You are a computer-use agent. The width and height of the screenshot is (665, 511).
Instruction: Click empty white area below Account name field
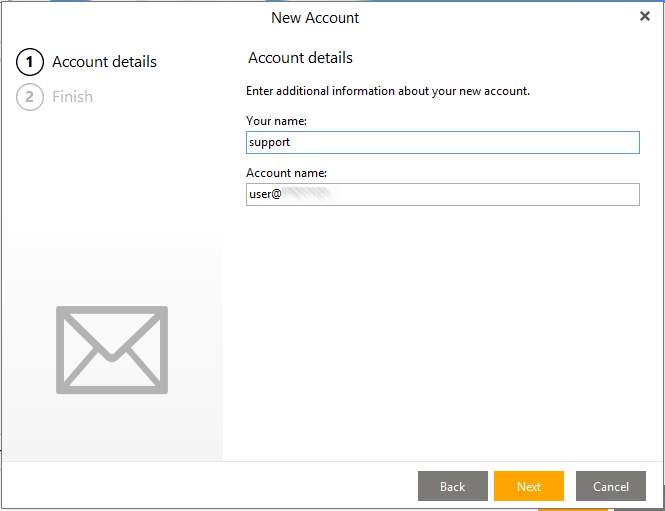[x=442, y=320]
